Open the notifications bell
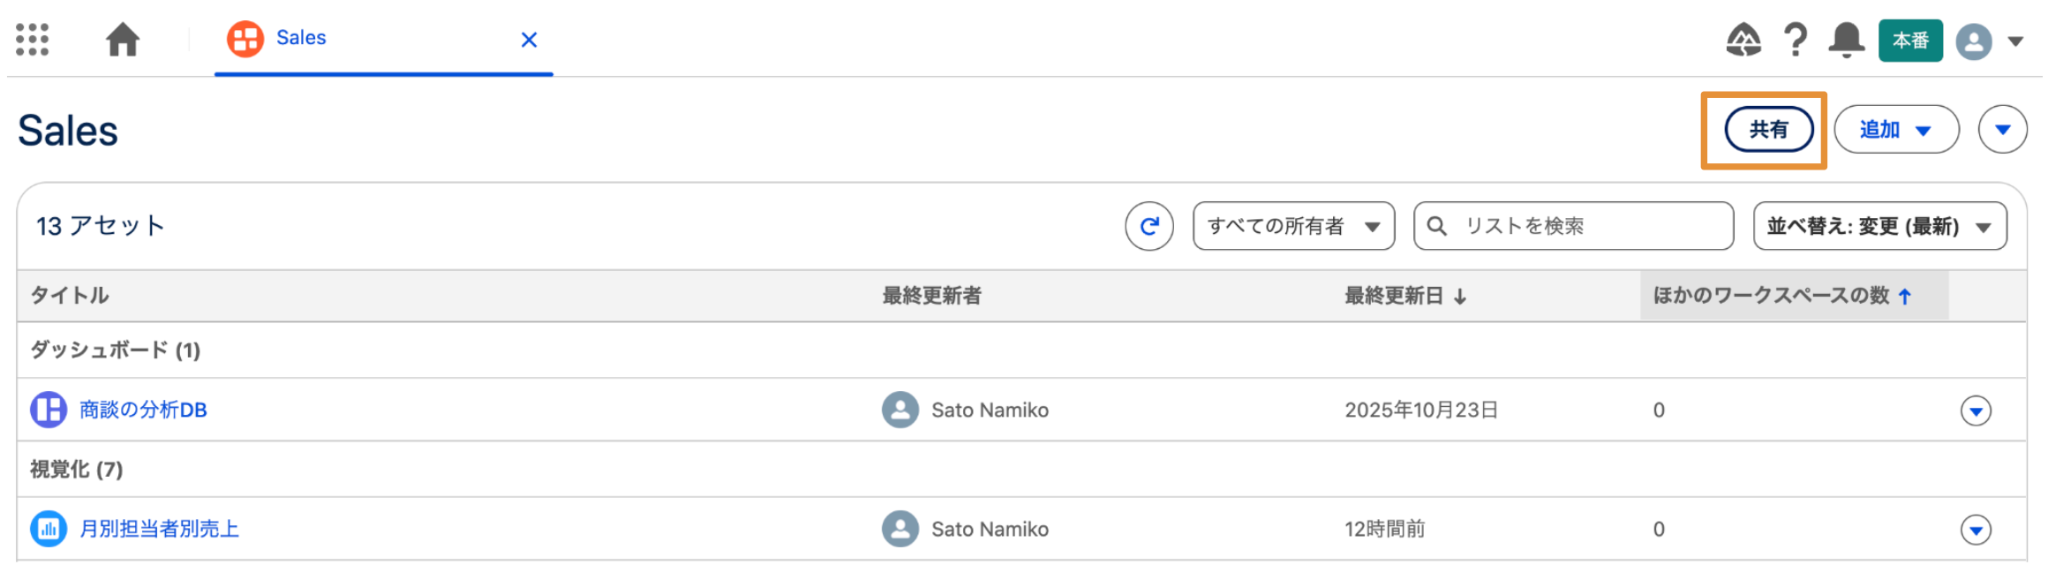 tap(1846, 40)
